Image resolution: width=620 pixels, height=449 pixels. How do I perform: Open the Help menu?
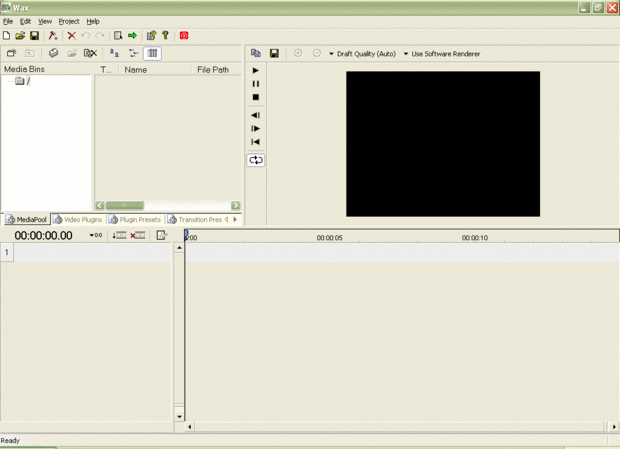pos(93,21)
